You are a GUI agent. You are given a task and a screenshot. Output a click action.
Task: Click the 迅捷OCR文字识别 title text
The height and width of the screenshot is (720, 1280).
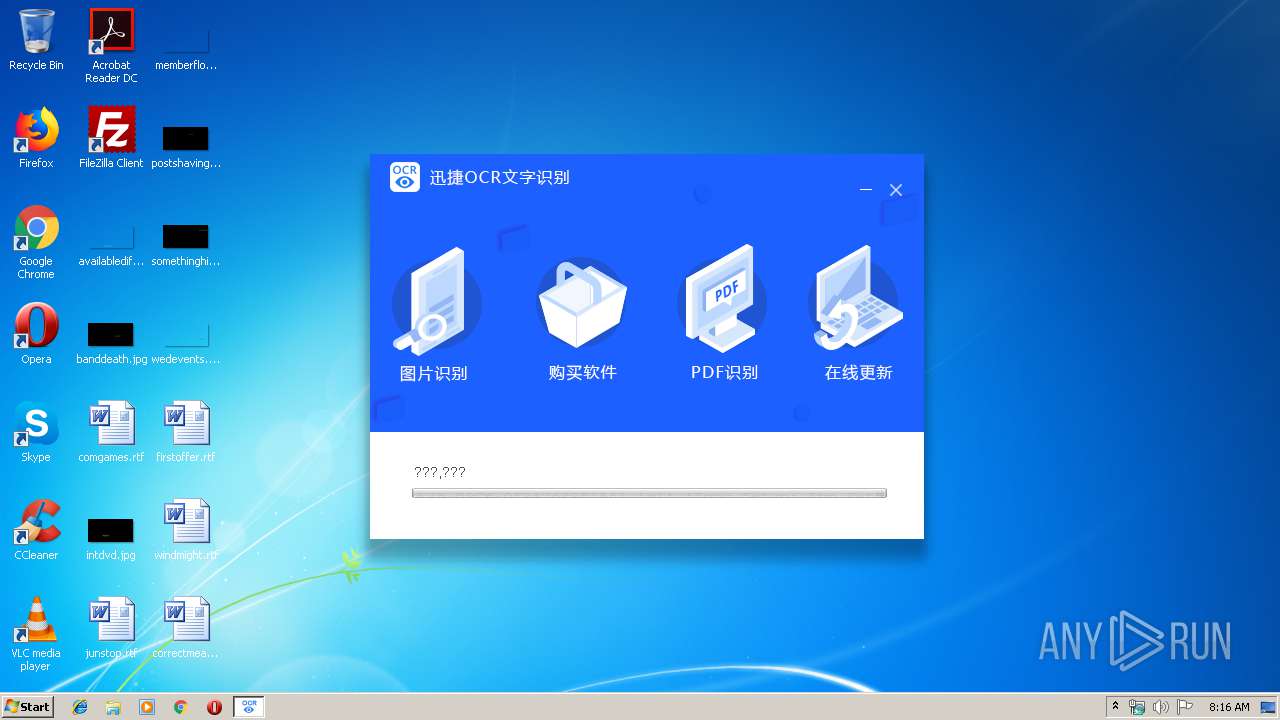click(x=500, y=177)
